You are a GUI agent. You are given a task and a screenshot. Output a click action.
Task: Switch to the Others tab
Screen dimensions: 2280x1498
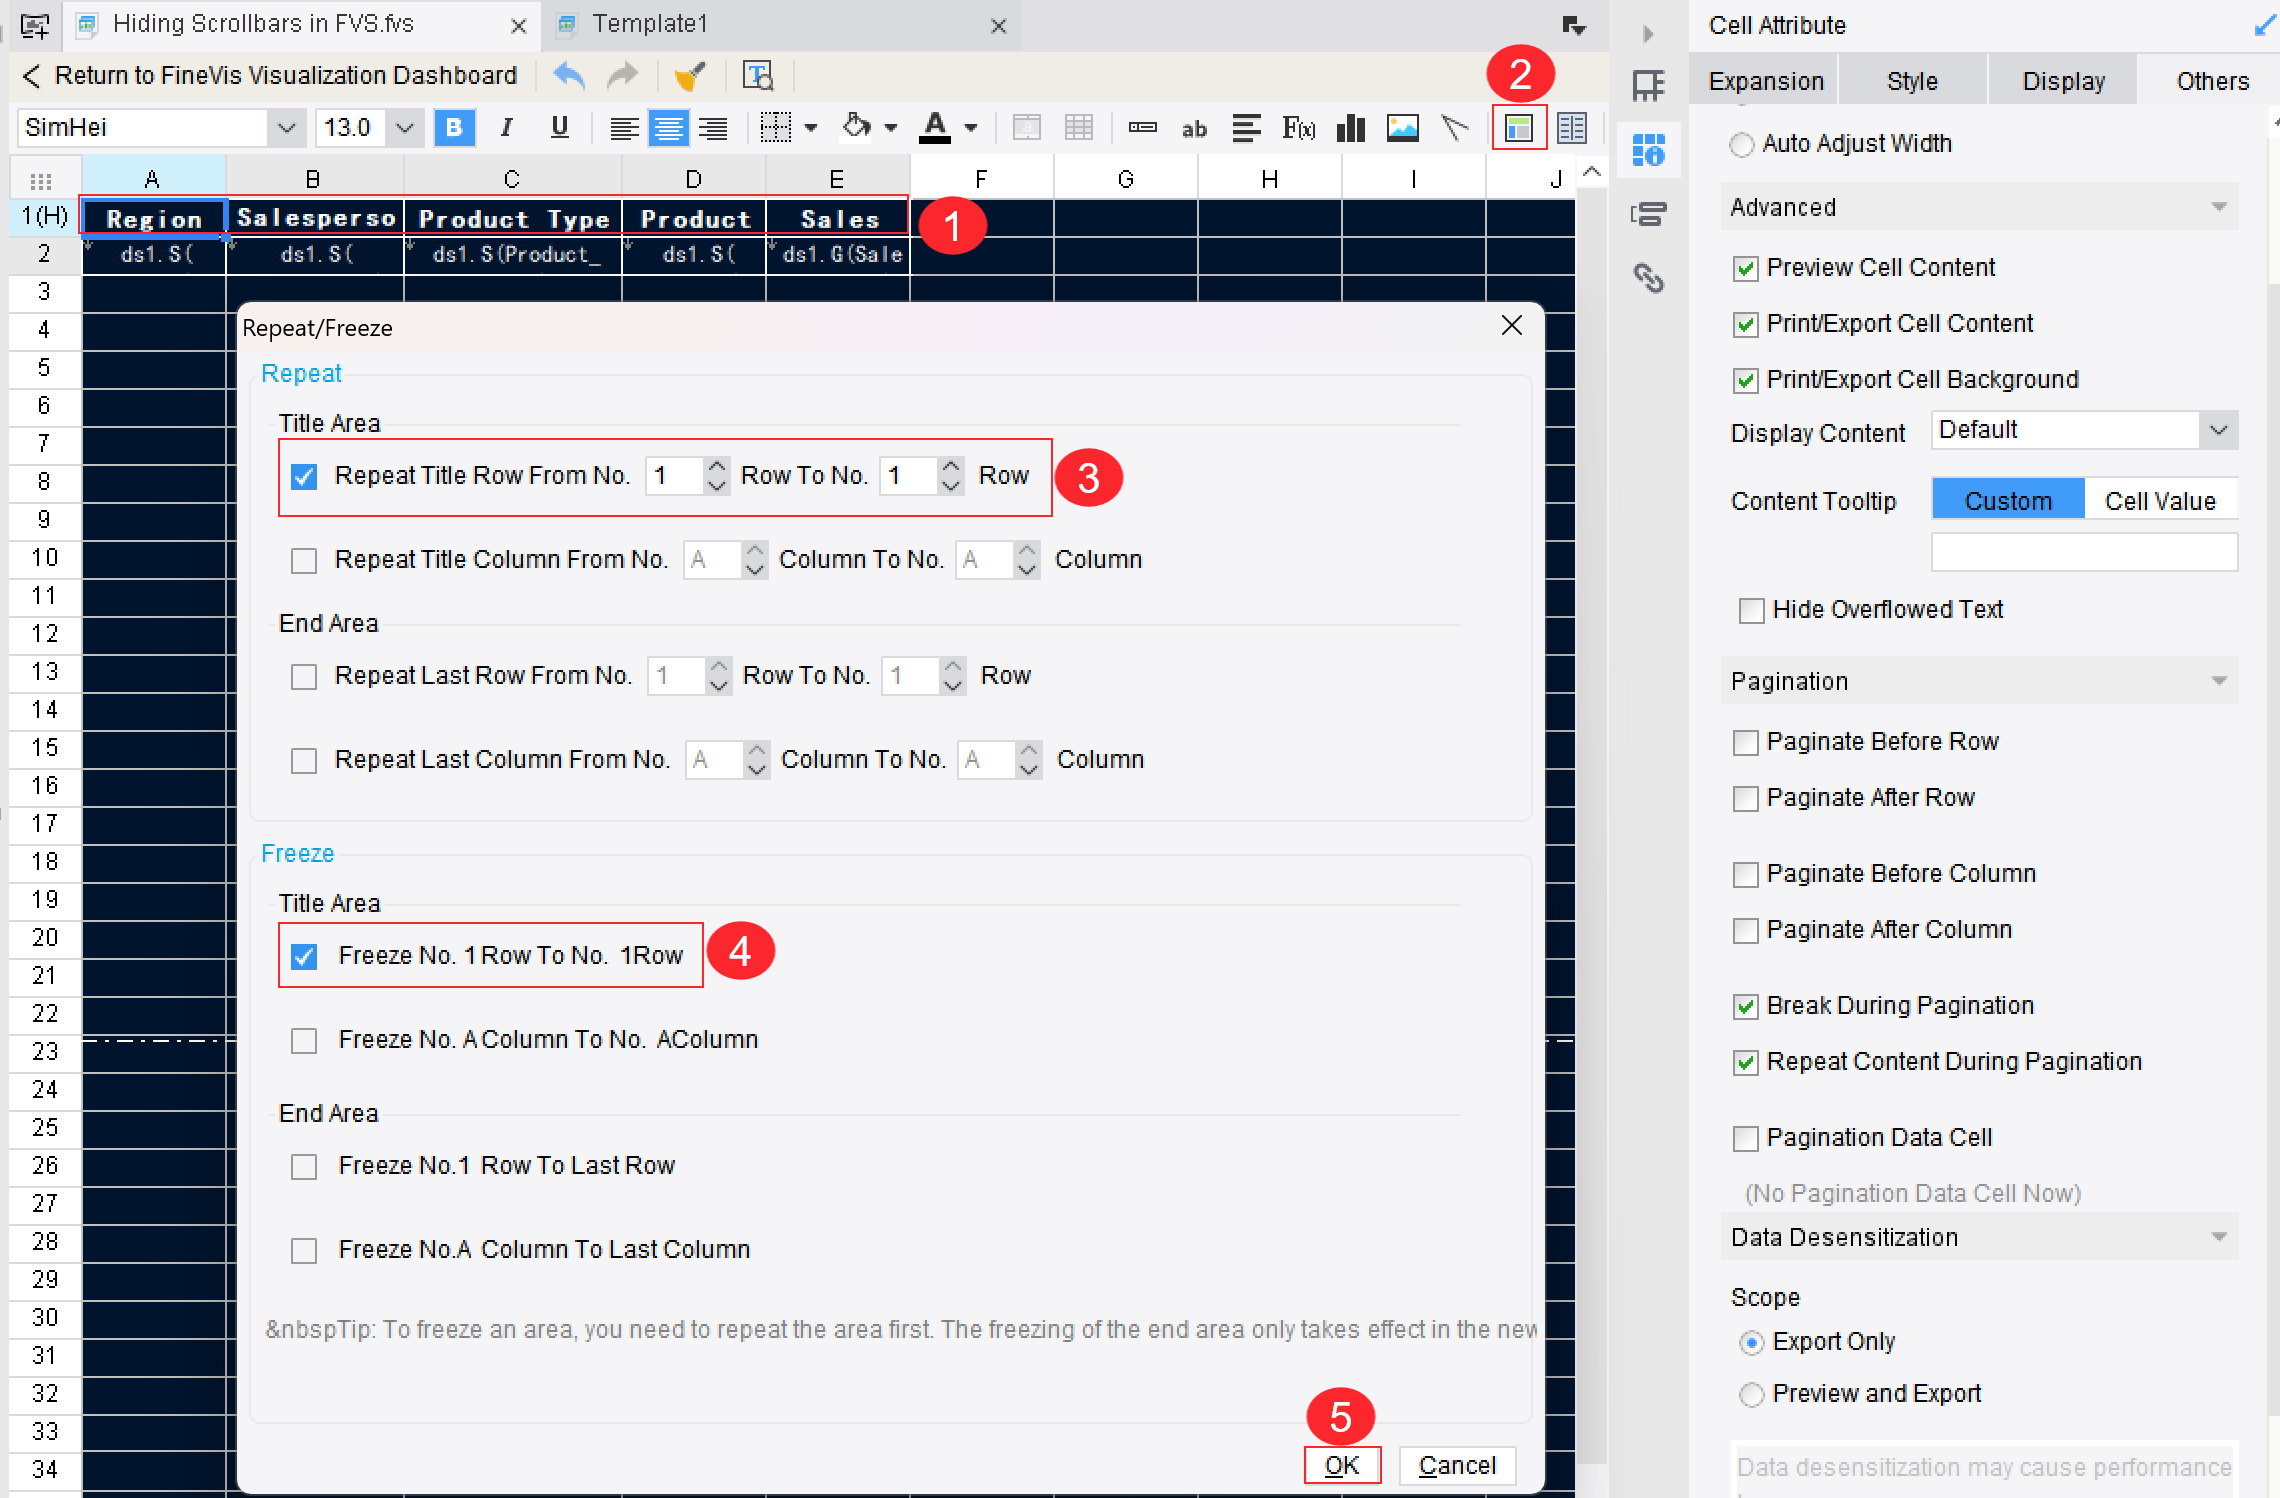(2212, 81)
